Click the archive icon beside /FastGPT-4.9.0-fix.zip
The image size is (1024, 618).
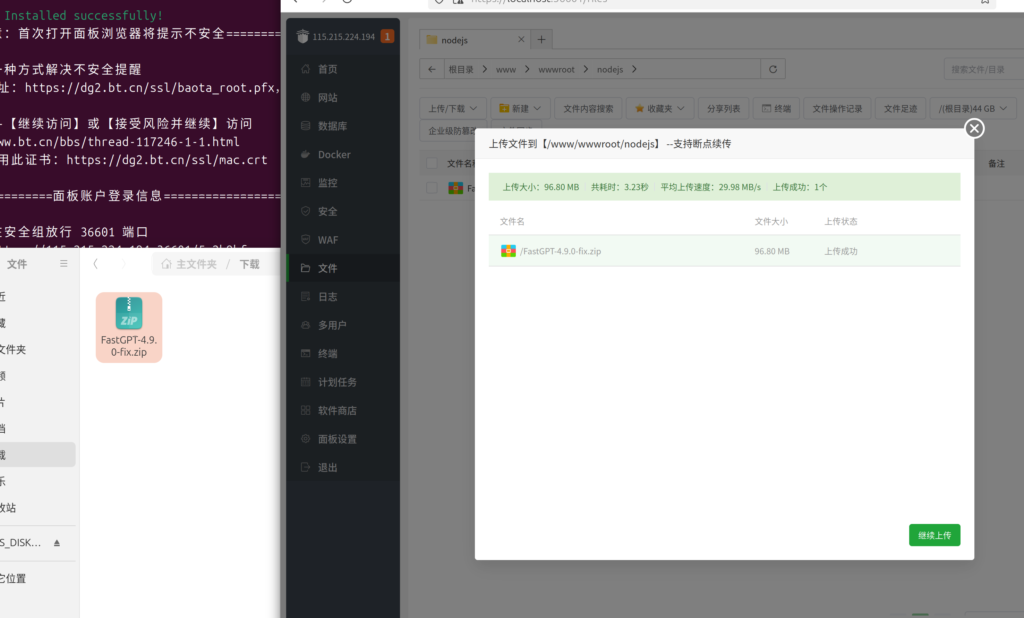tap(508, 251)
